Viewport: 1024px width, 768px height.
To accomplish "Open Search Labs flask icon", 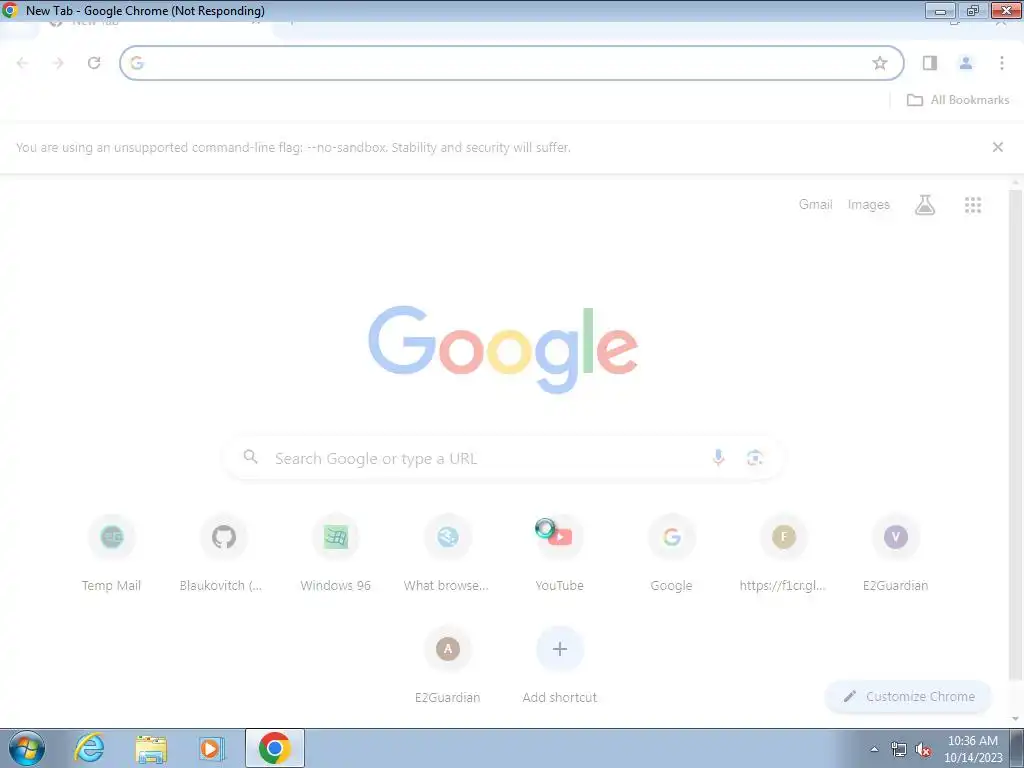I will 925,205.
